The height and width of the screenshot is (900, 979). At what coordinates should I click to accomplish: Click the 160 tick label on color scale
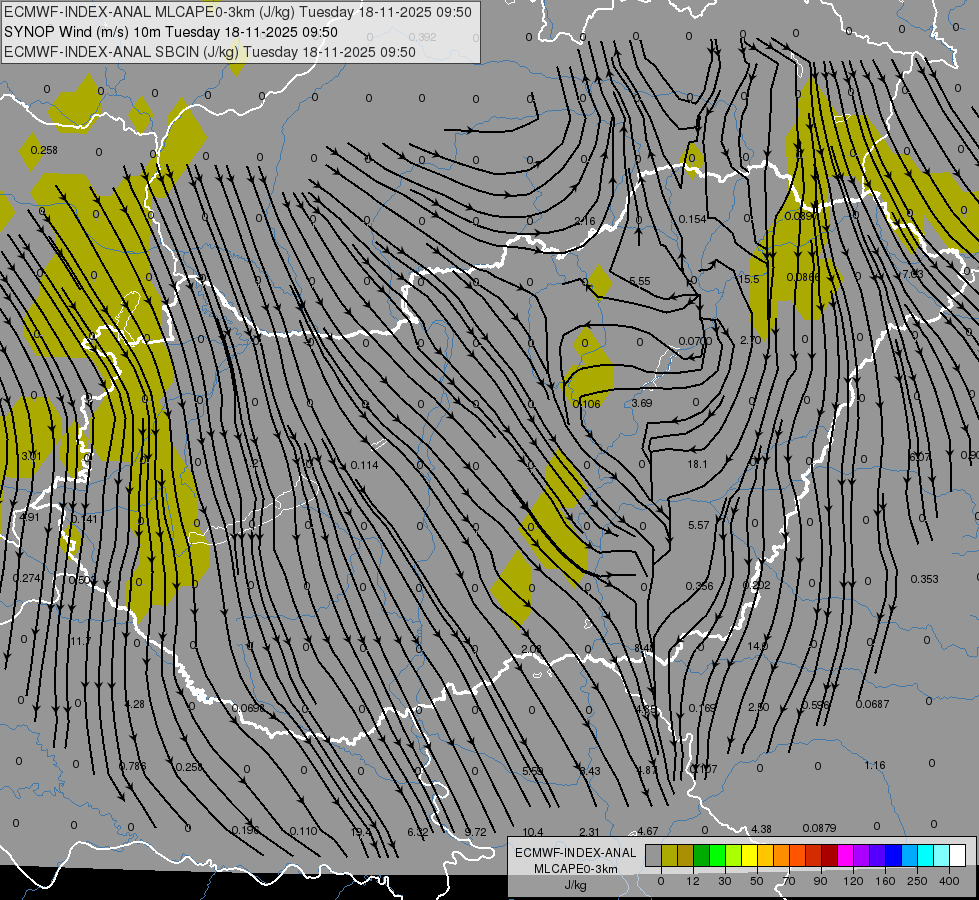[885, 881]
